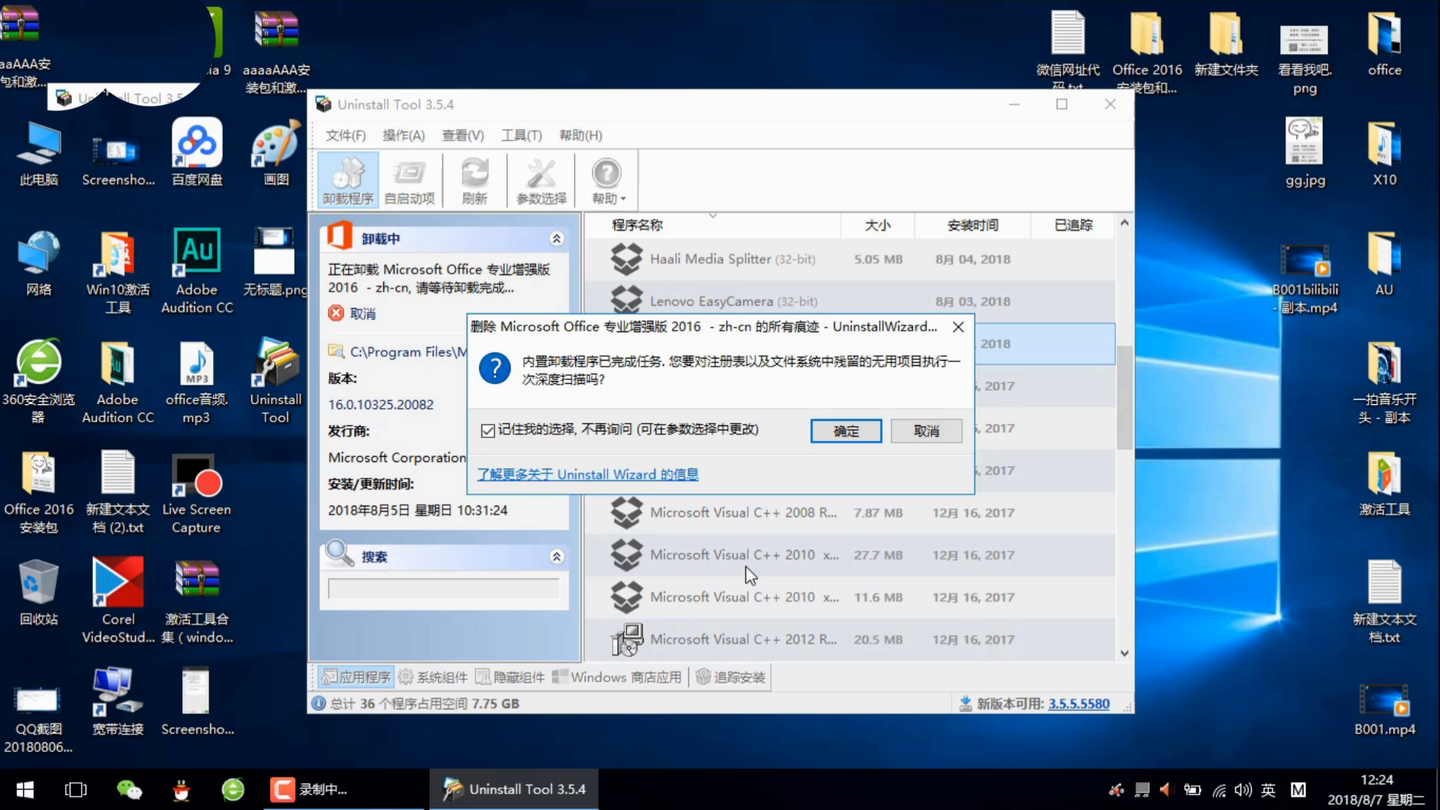Image resolution: width=1440 pixels, height=810 pixels.
Task: Click the 刷新 refresh toolbar icon
Action: click(x=475, y=181)
